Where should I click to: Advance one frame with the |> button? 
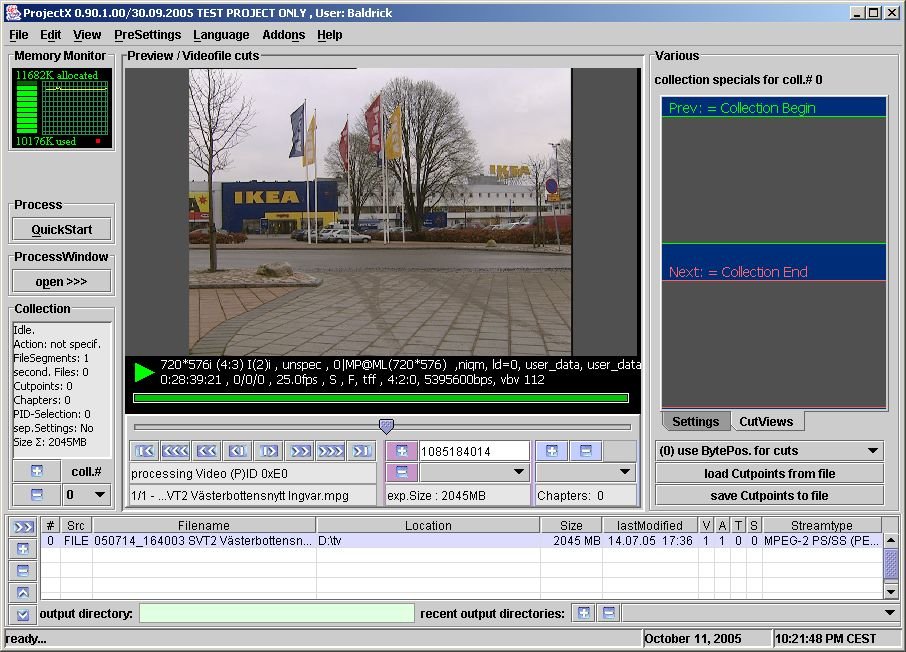click(x=269, y=451)
